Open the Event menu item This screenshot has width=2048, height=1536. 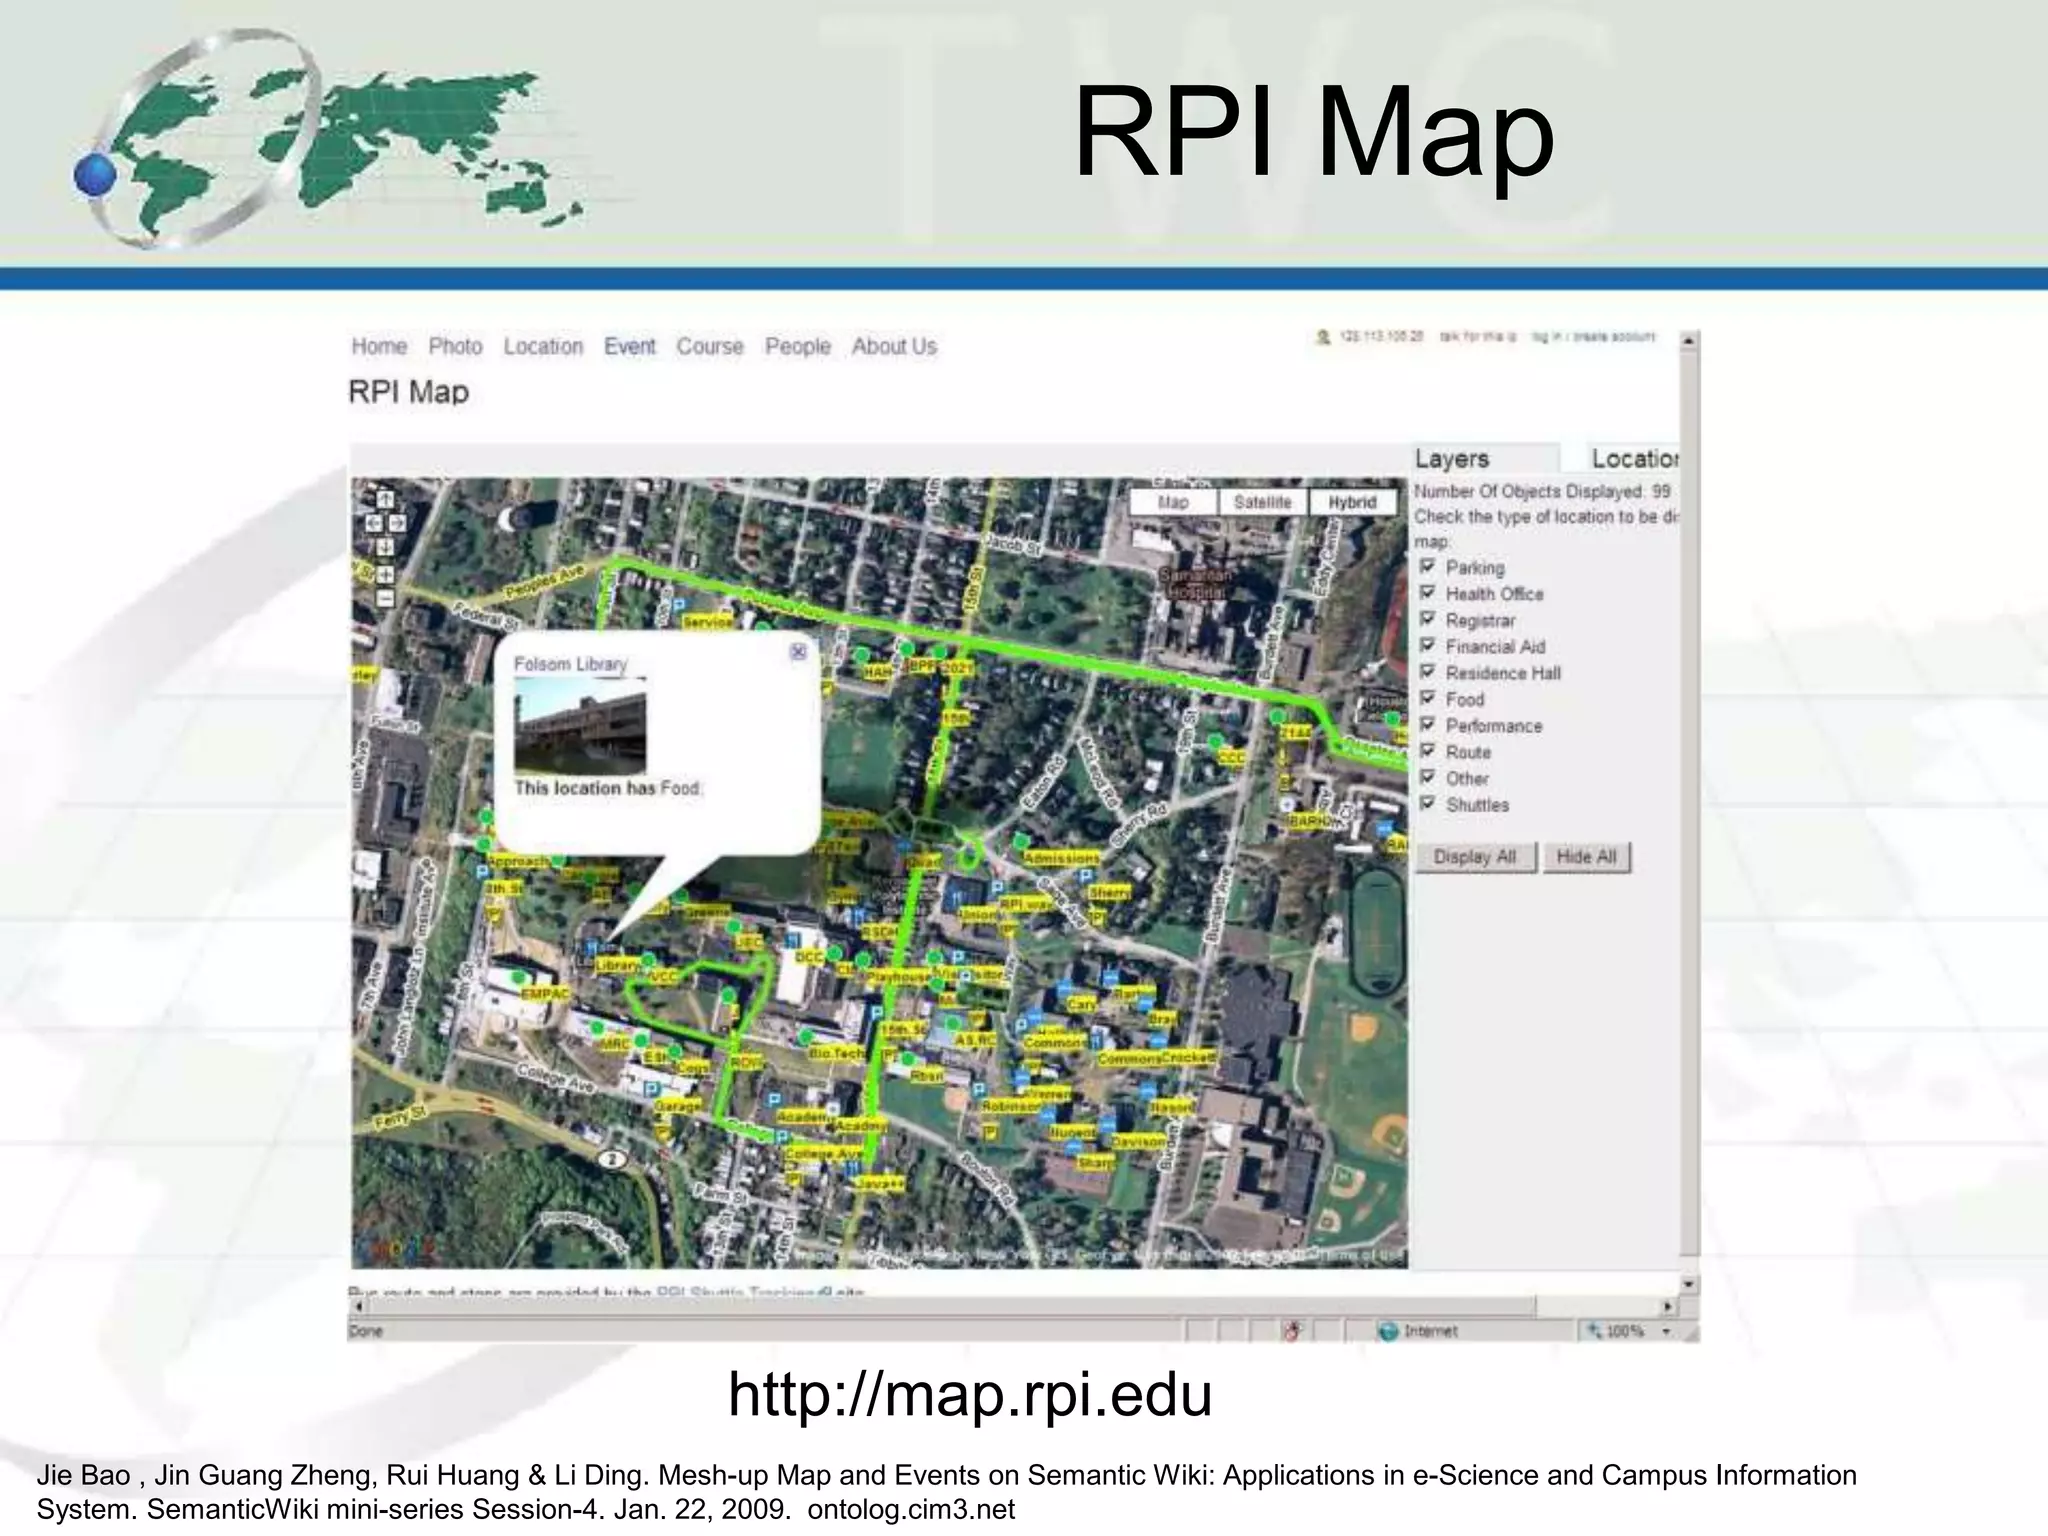[630, 346]
